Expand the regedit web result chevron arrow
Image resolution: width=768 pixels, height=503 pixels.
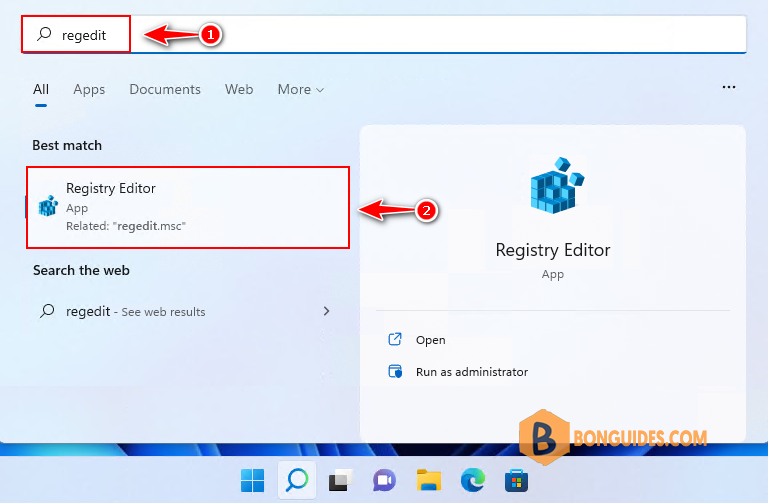(x=327, y=311)
